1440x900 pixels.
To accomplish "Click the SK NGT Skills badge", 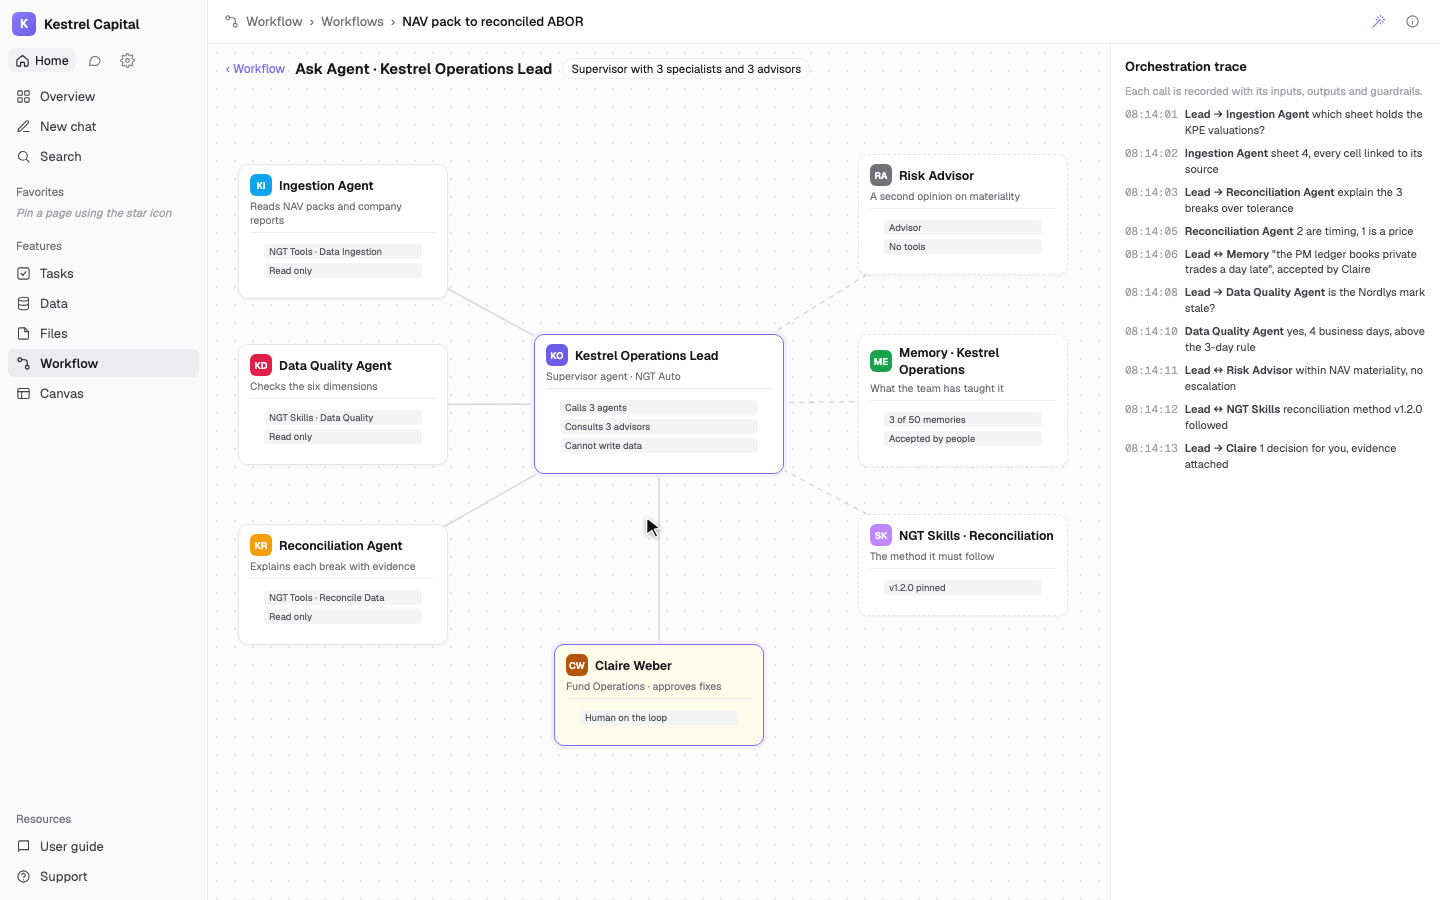I will (881, 535).
